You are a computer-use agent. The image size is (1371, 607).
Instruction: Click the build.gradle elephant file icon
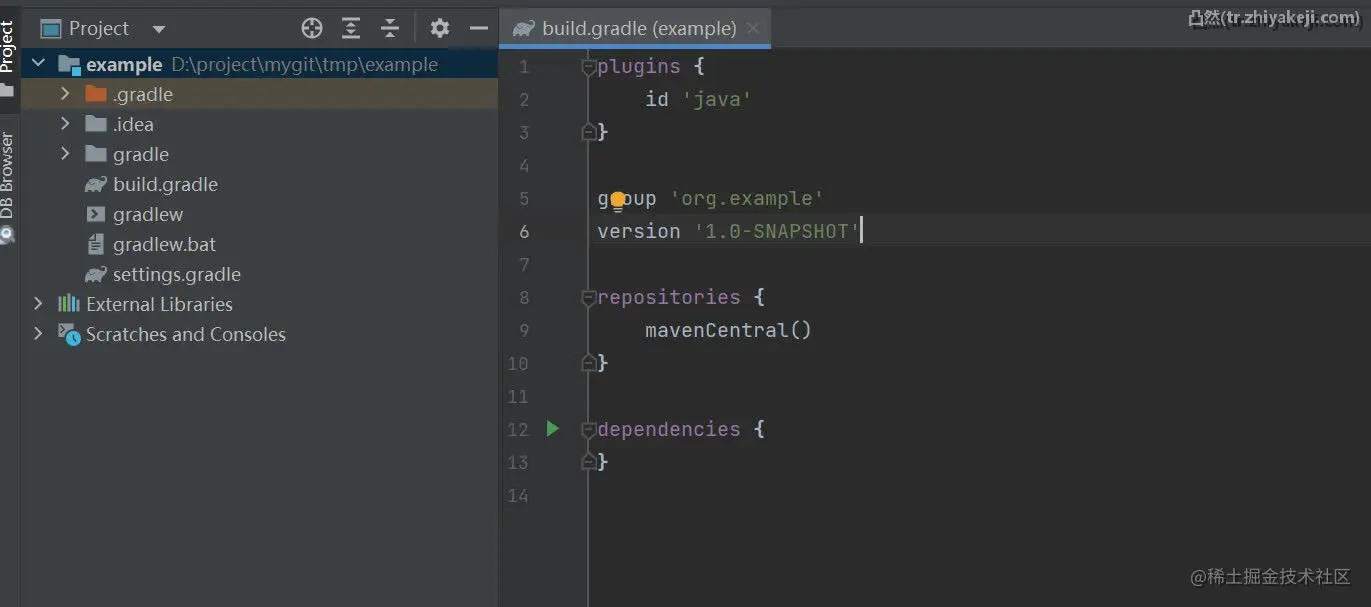click(96, 184)
